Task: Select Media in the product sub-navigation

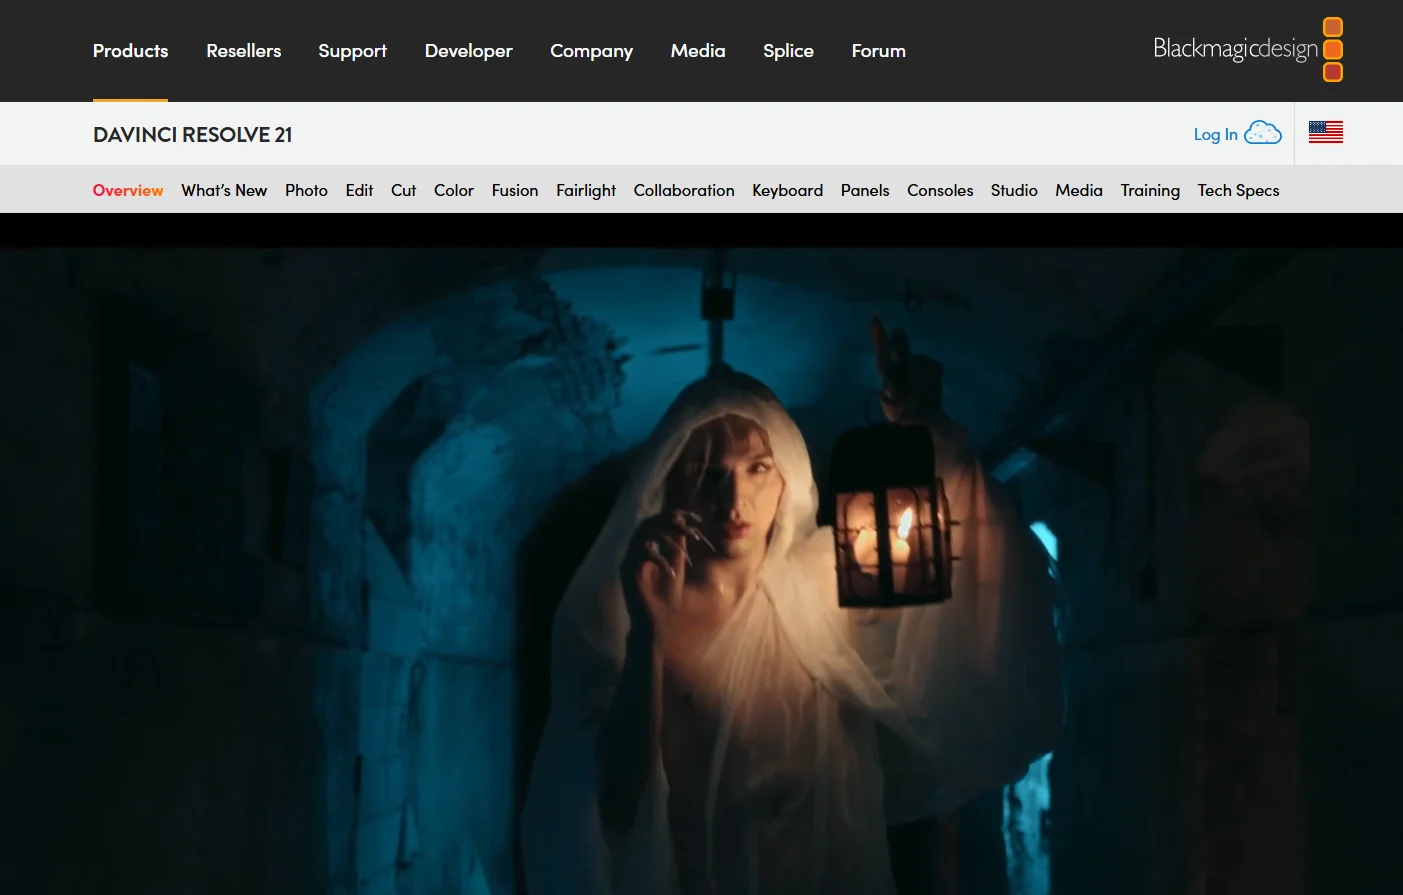Action: click(x=1079, y=190)
